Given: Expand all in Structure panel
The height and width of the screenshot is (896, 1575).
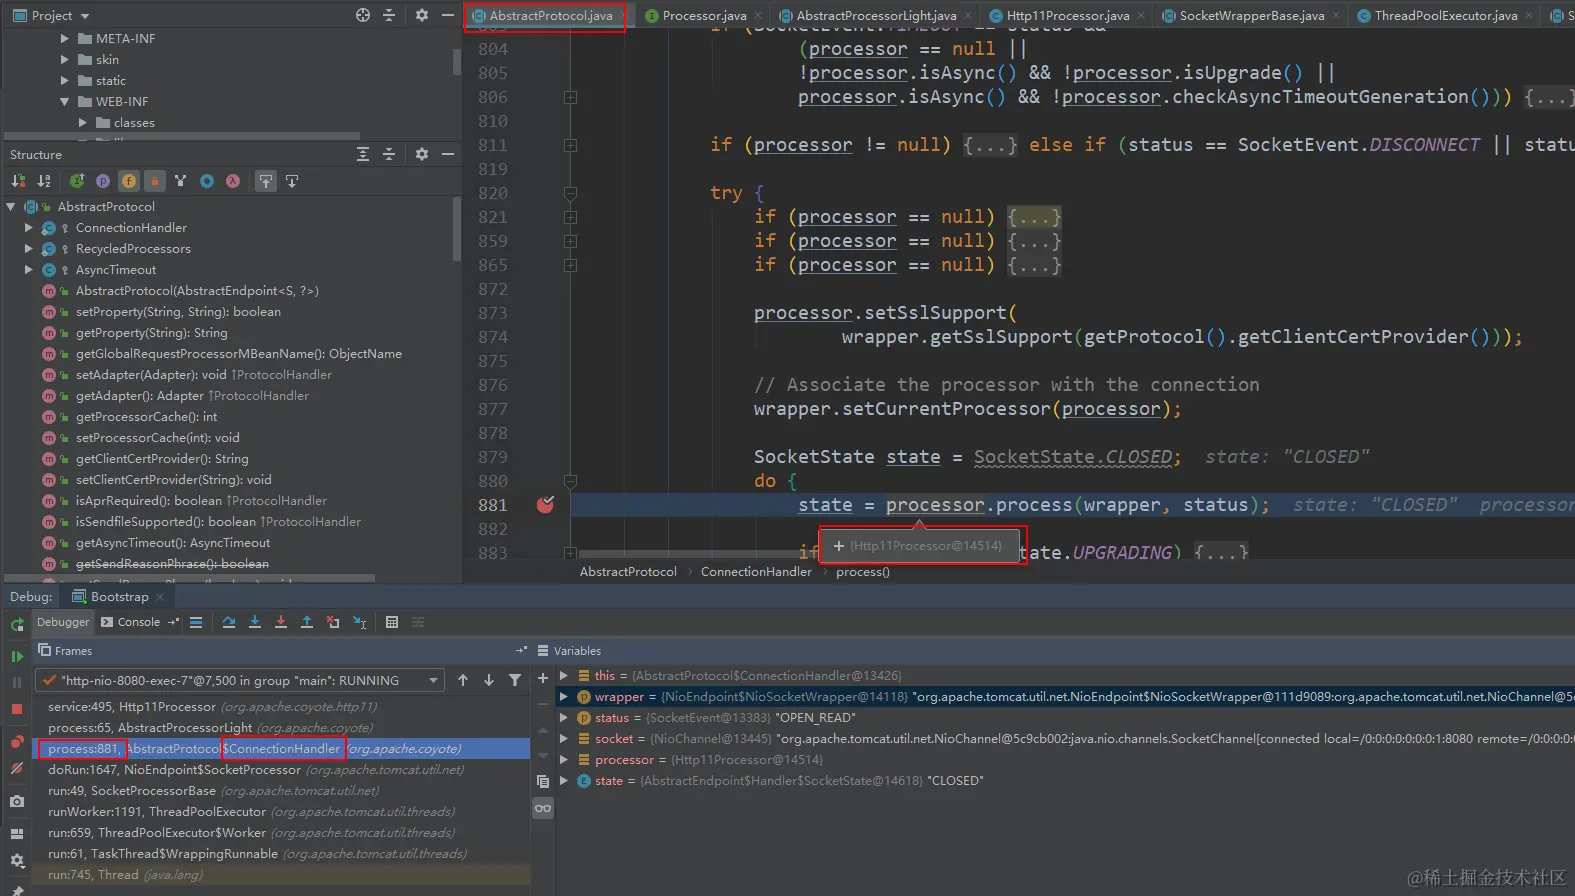Looking at the screenshot, I should click(363, 154).
